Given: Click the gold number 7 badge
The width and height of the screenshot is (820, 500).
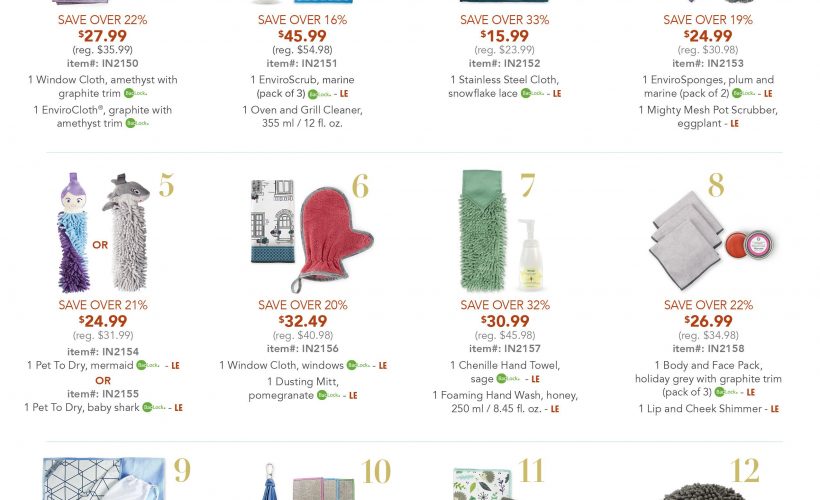Looking at the screenshot, I should coord(527,185).
